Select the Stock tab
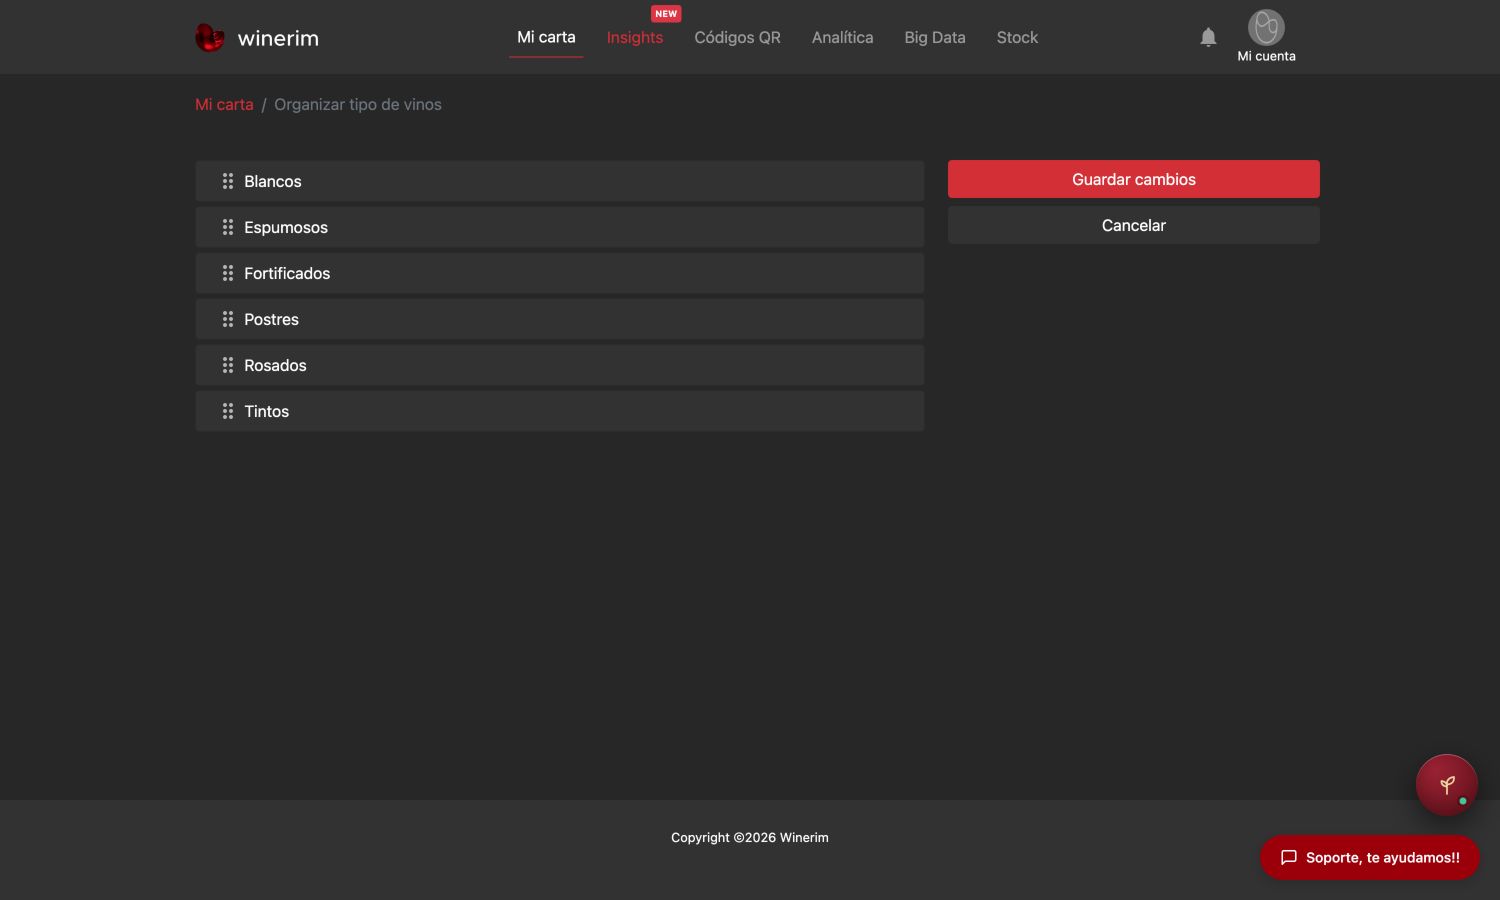 tap(1017, 37)
